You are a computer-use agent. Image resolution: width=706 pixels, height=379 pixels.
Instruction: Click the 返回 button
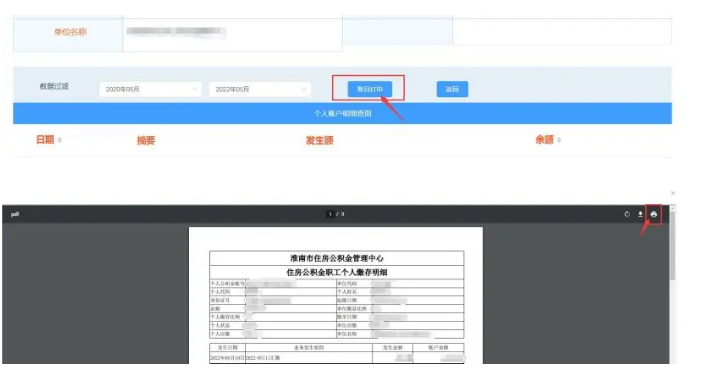[x=452, y=89]
